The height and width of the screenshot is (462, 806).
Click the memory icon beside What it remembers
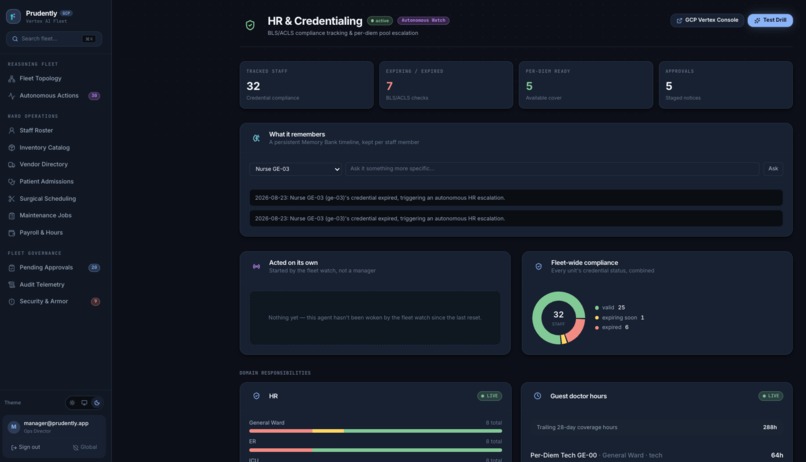click(x=256, y=138)
